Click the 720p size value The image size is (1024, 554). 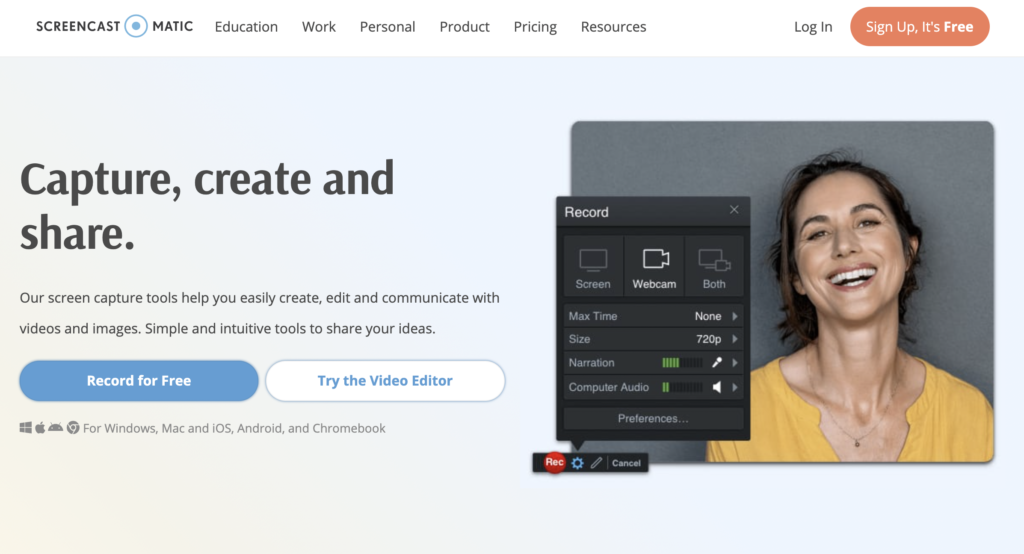[x=709, y=339]
